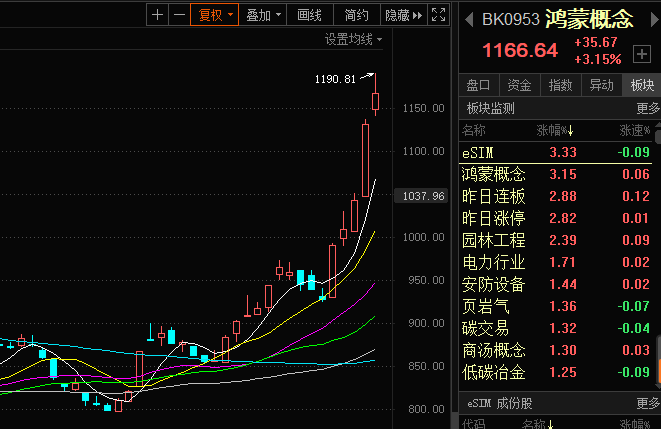Select the 碳交易 sector row
The height and width of the screenshot is (429, 661).
coord(556,328)
